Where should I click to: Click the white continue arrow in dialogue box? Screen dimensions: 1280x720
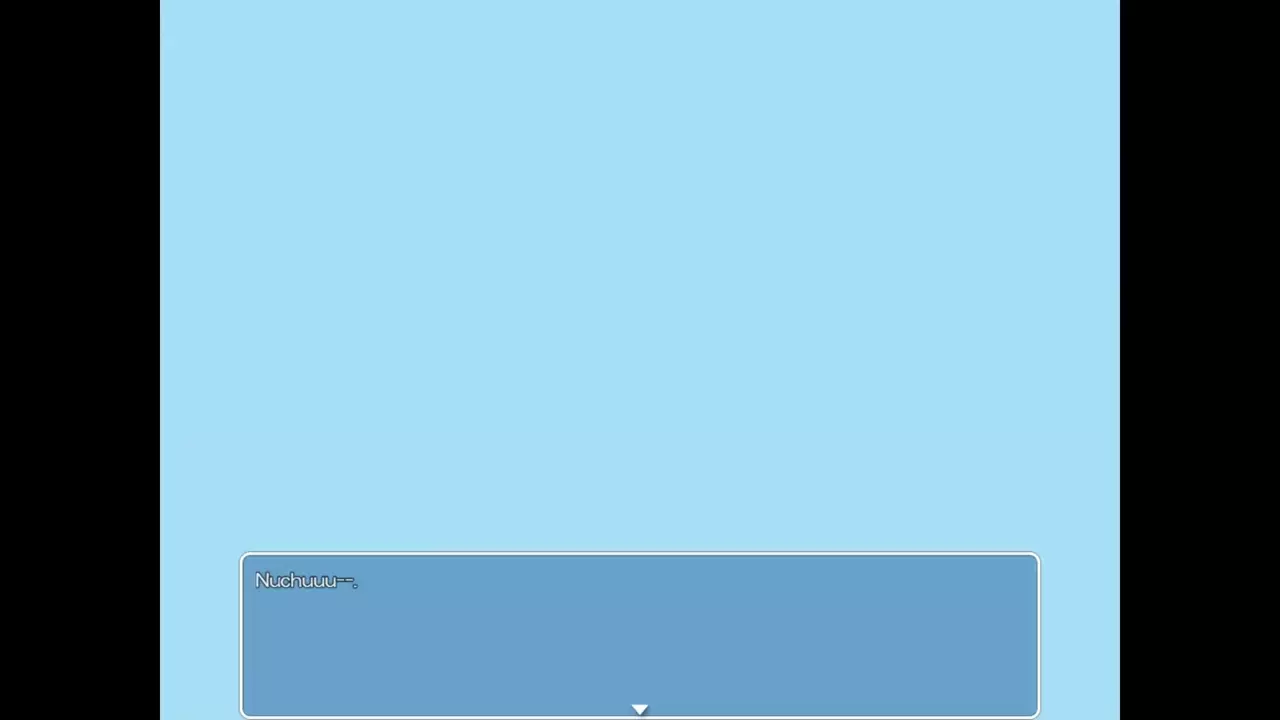pos(640,709)
